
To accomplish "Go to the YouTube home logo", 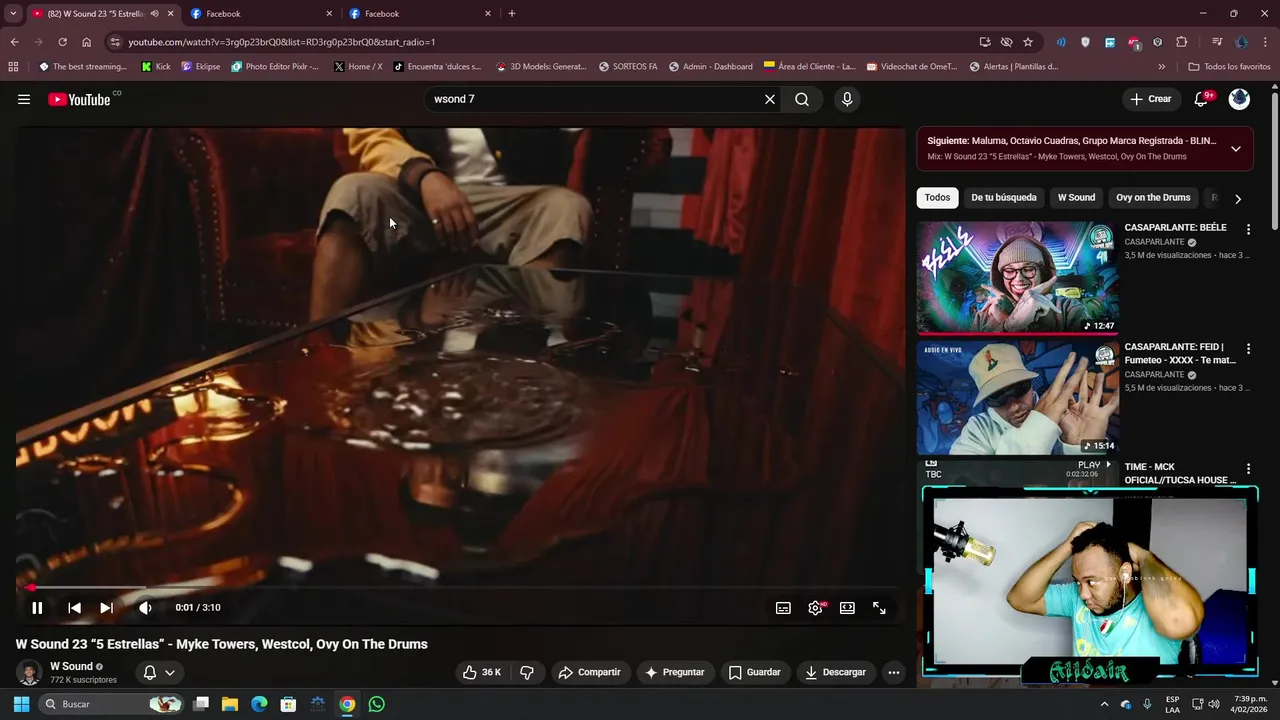I will (x=80, y=99).
